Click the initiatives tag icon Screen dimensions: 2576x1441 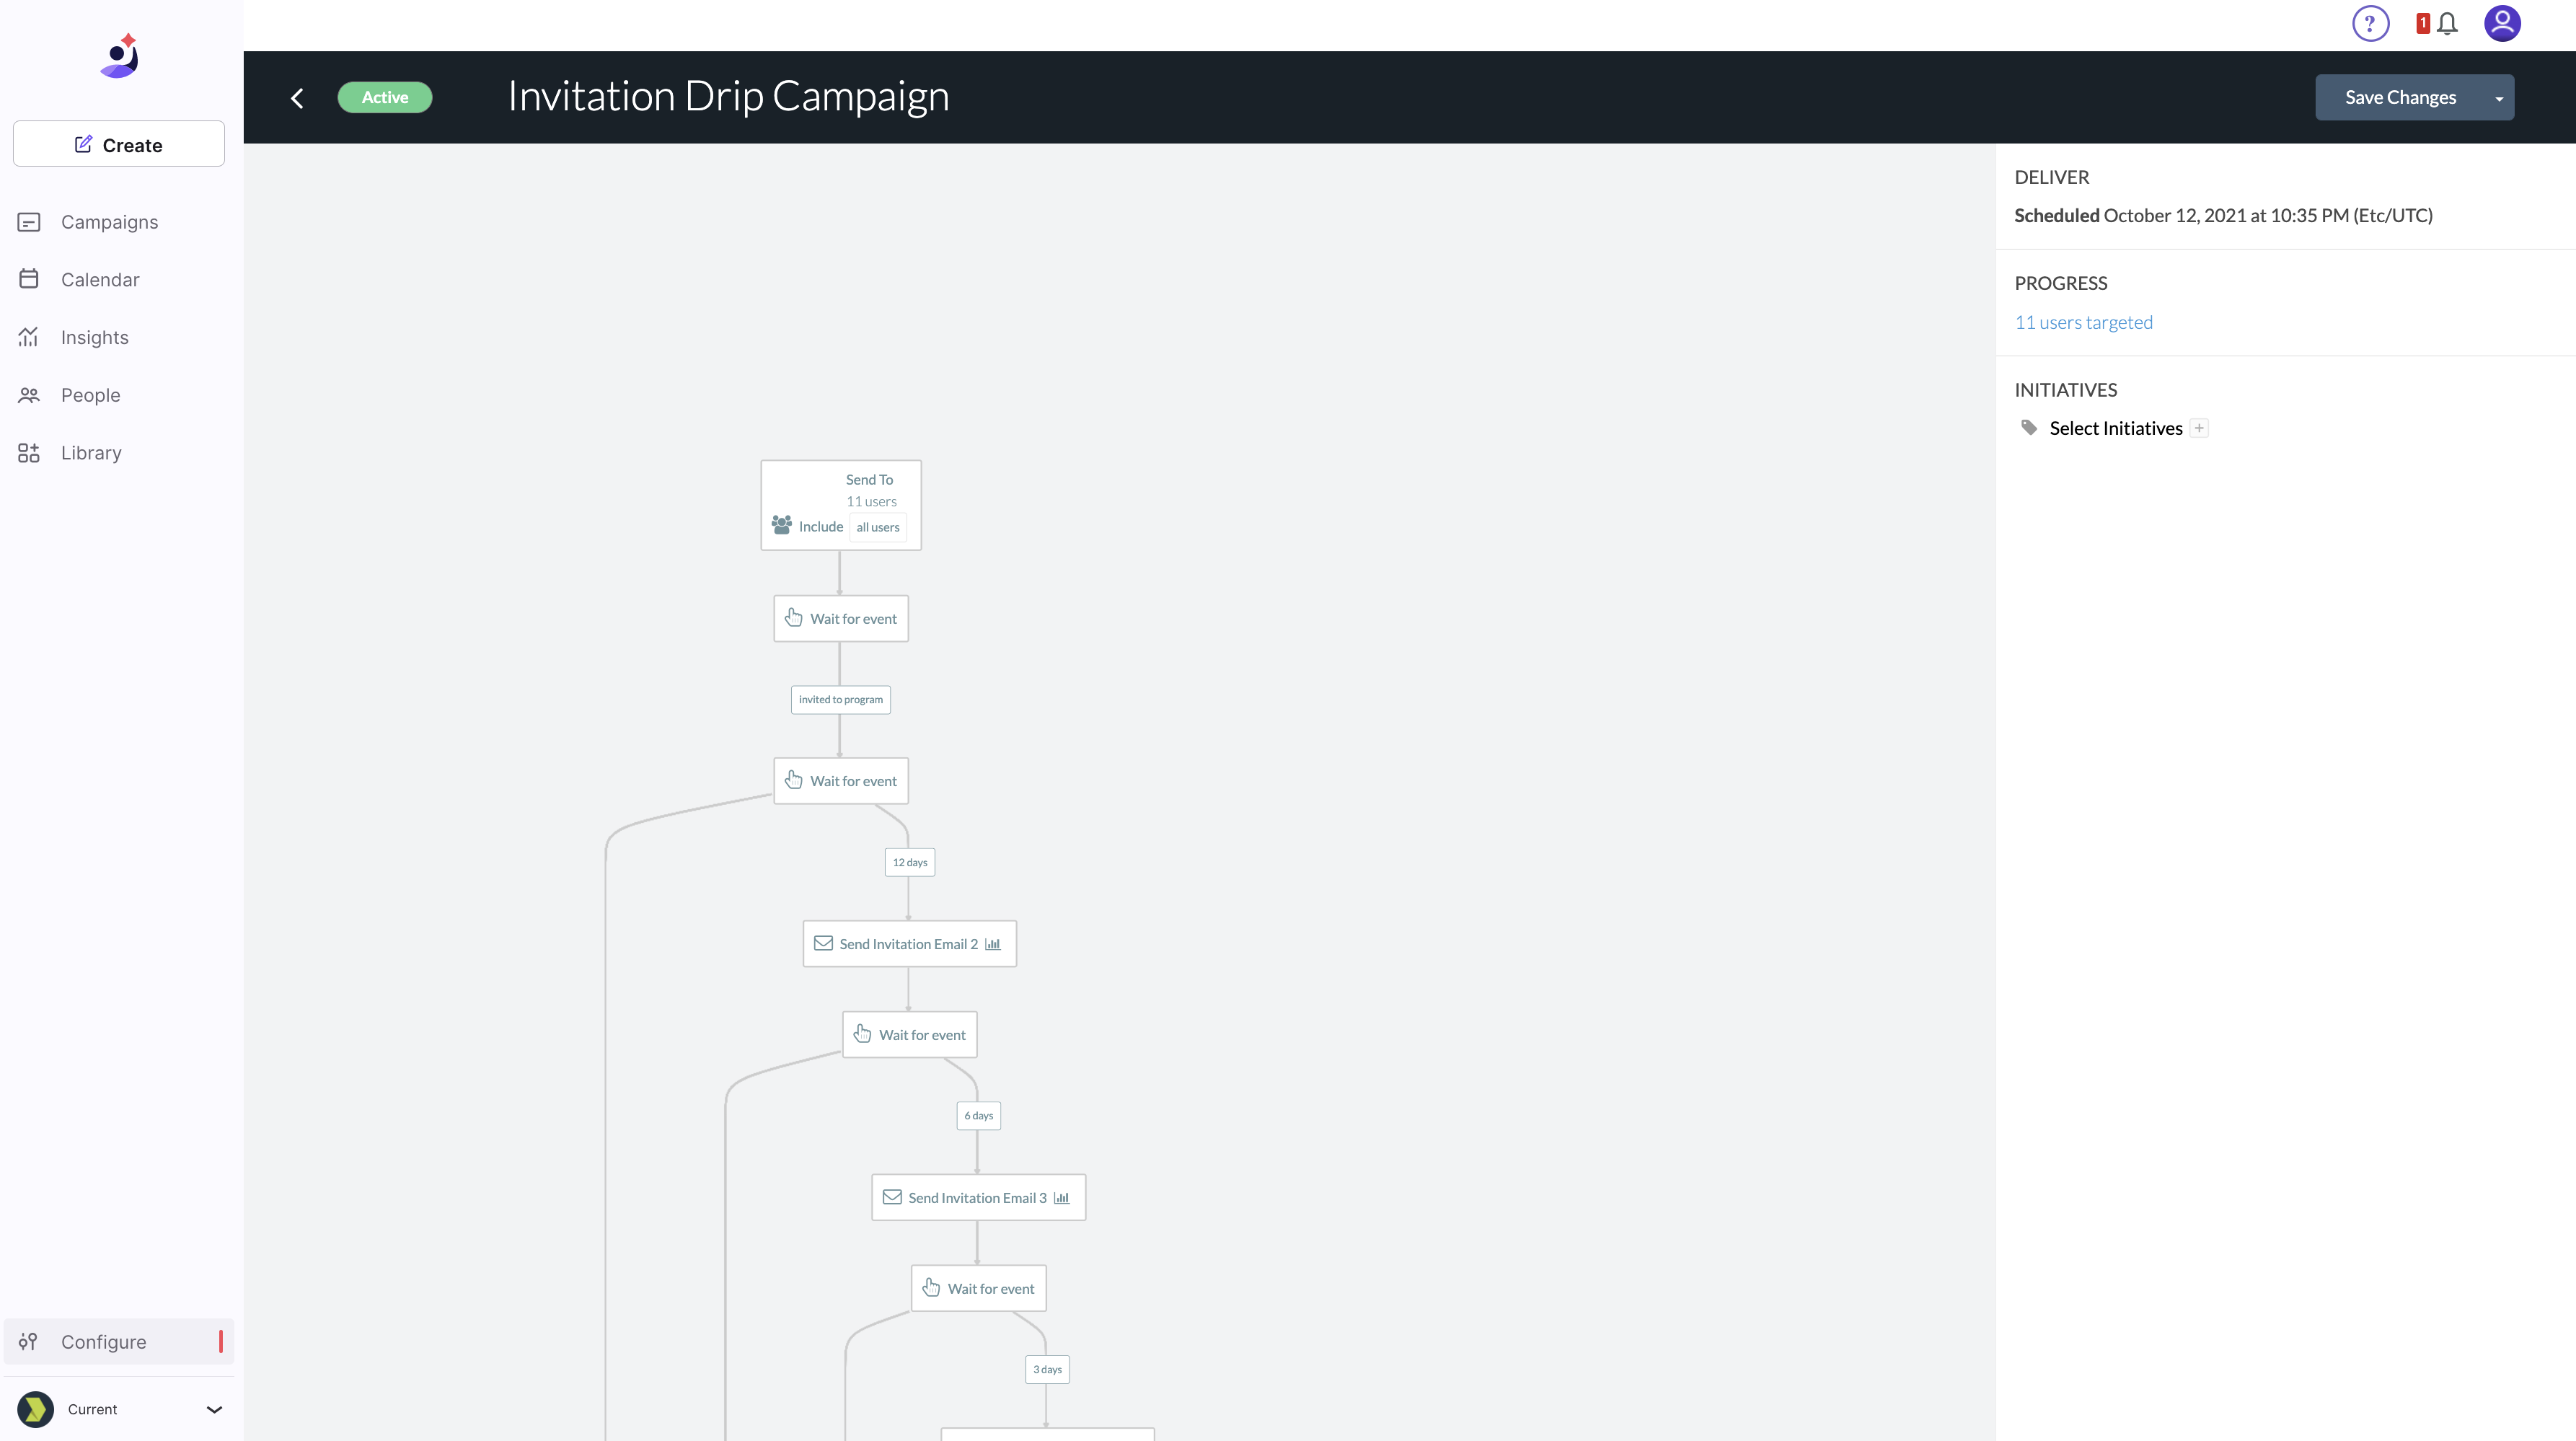2029,428
